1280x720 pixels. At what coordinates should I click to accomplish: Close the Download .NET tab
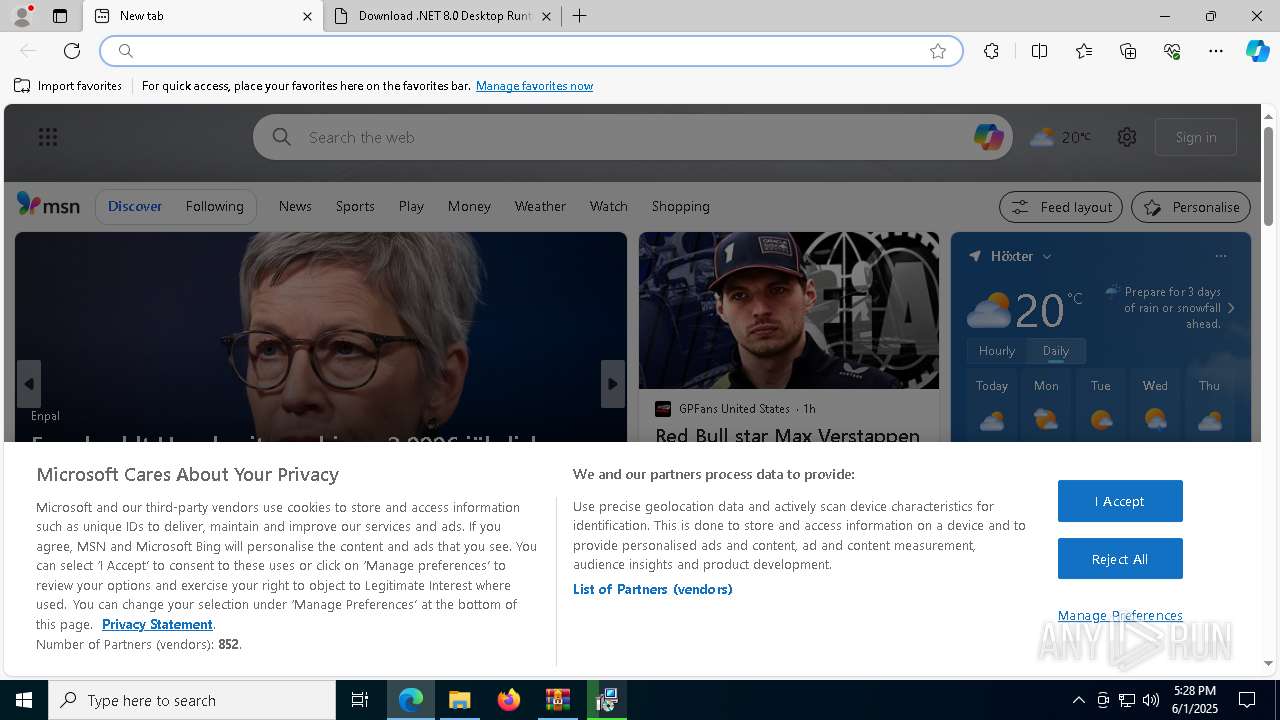[546, 16]
